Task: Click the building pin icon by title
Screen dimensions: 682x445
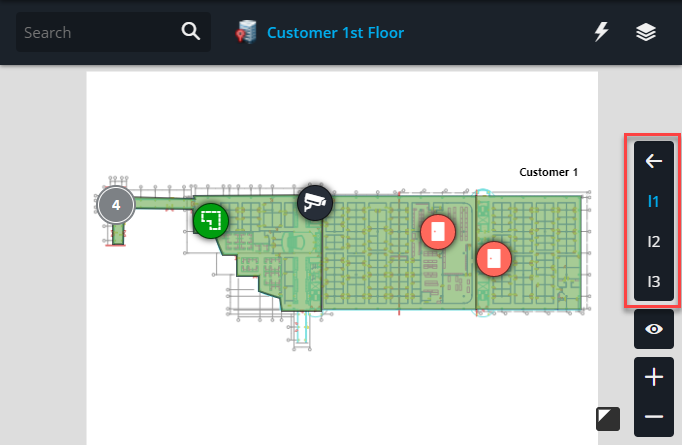Action: click(x=246, y=33)
